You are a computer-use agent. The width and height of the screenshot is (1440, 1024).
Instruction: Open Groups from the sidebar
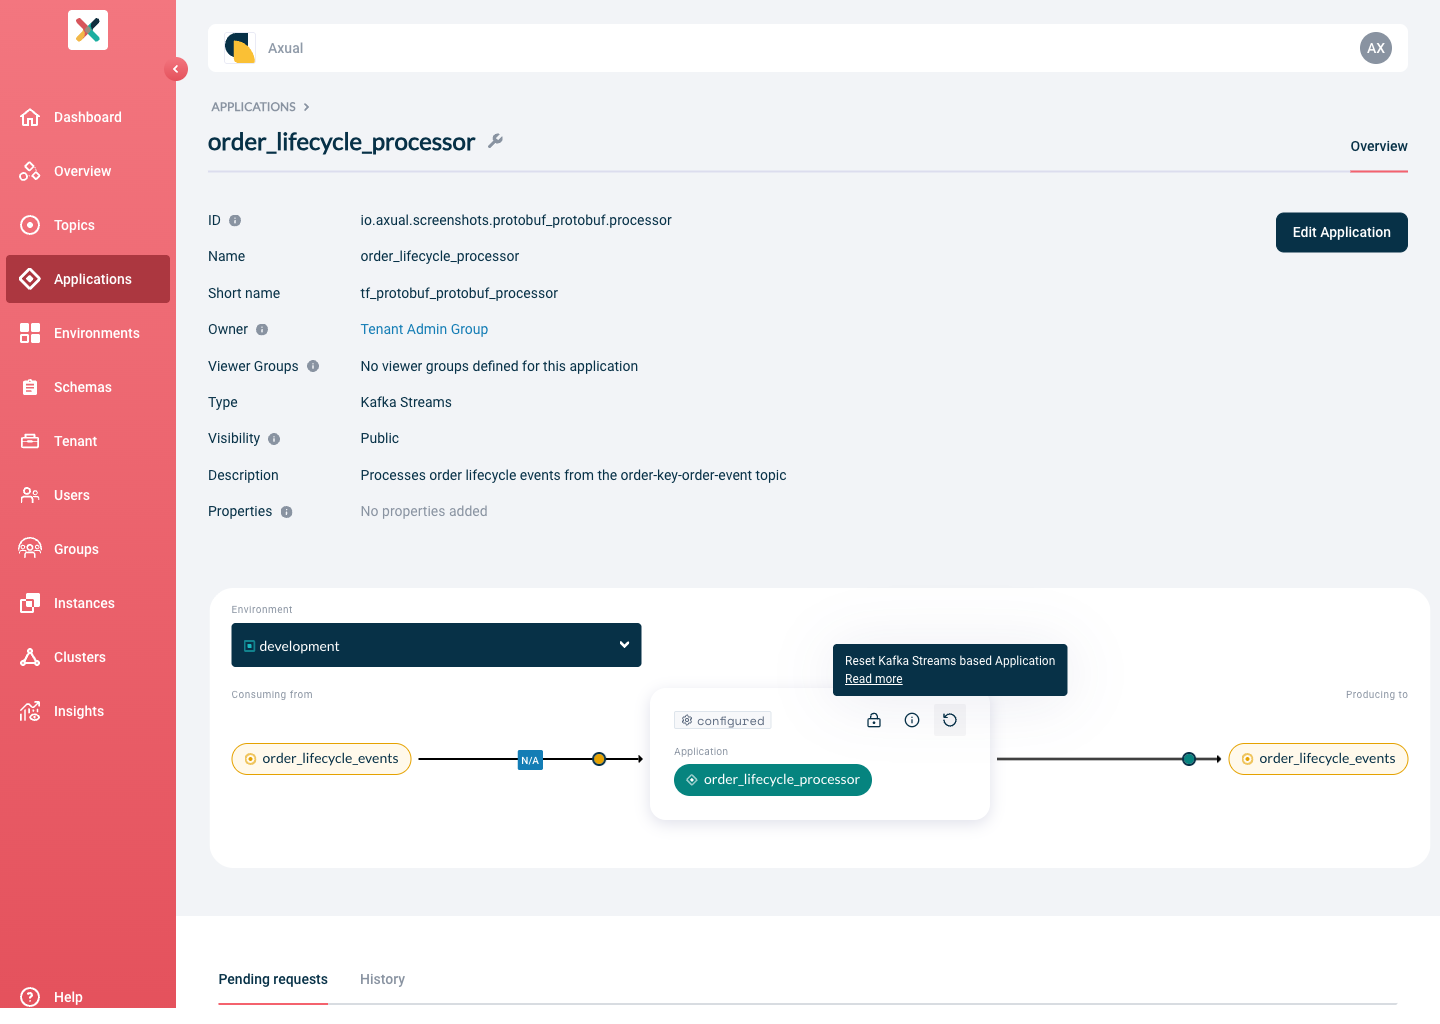click(x=88, y=549)
